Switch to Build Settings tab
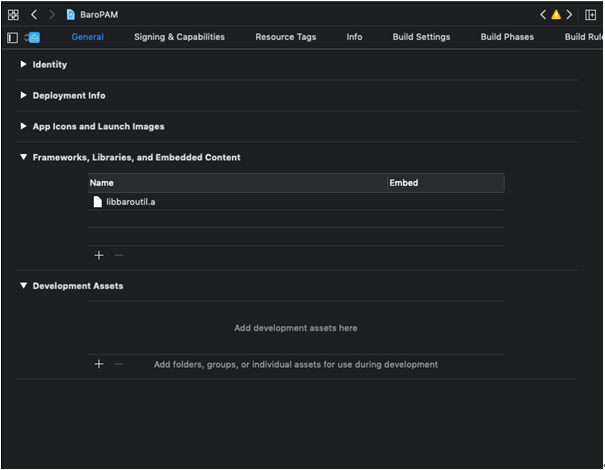This screenshot has width=605, height=470. coord(421,37)
